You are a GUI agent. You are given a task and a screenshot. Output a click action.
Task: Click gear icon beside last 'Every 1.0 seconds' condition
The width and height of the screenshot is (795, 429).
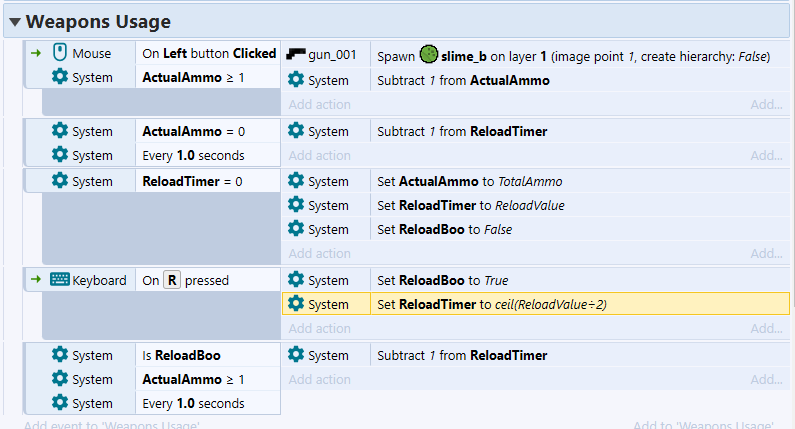pos(60,403)
